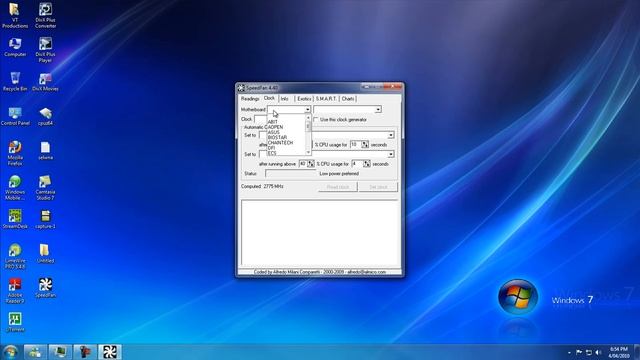Click the Read clock button
This screenshot has height=360, width=640.
click(338, 187)
